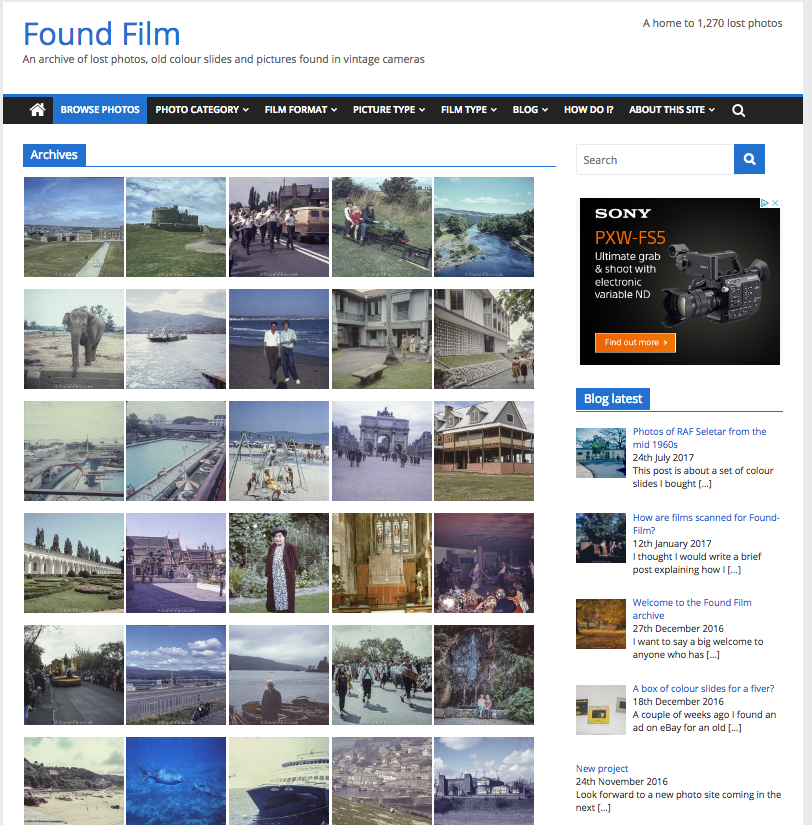Open the triumphal arch photo thumbnail

click(382, 451)
